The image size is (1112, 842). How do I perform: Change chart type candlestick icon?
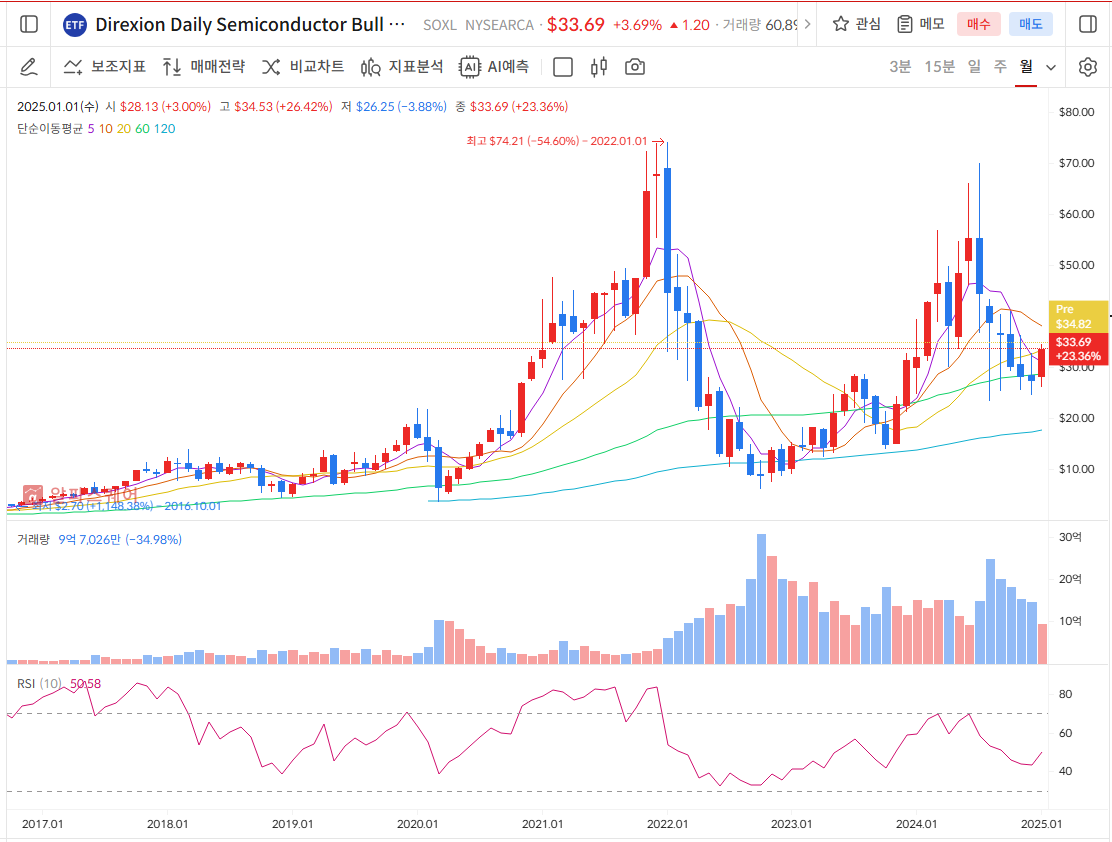599,67
